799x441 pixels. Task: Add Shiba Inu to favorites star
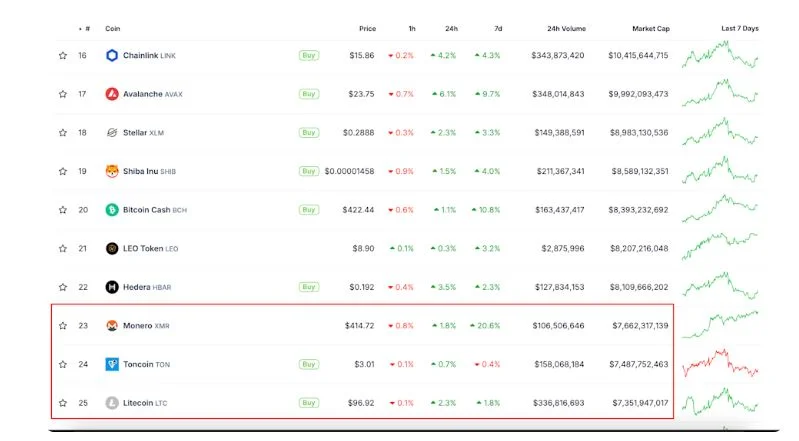coord(63,171)
